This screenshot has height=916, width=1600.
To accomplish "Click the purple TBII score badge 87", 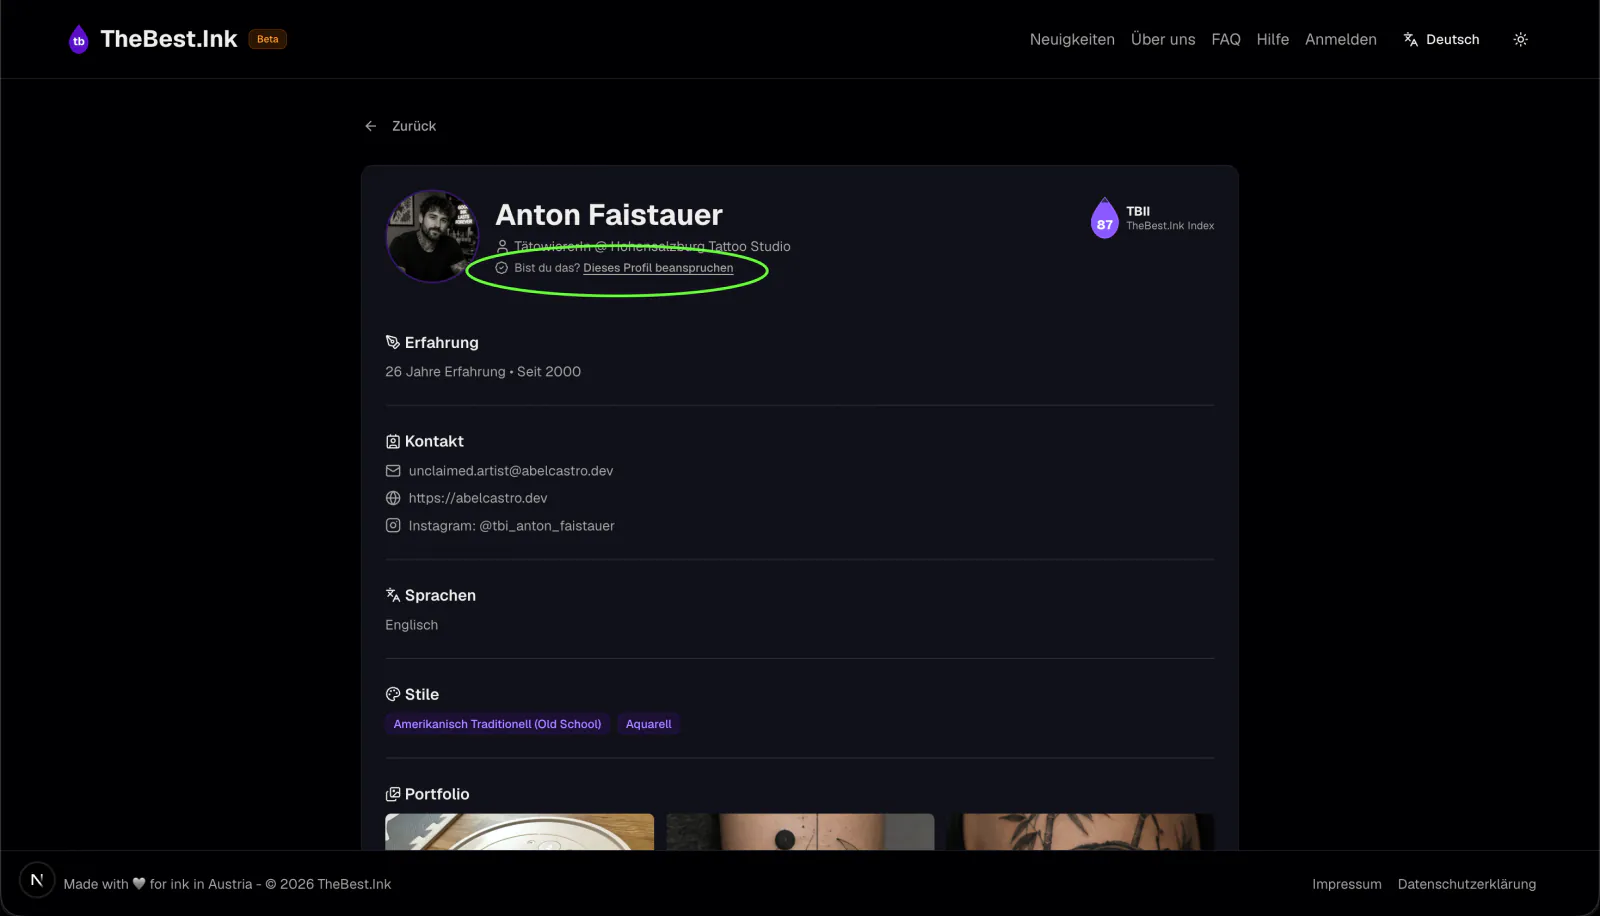I will pos(1104,218).
